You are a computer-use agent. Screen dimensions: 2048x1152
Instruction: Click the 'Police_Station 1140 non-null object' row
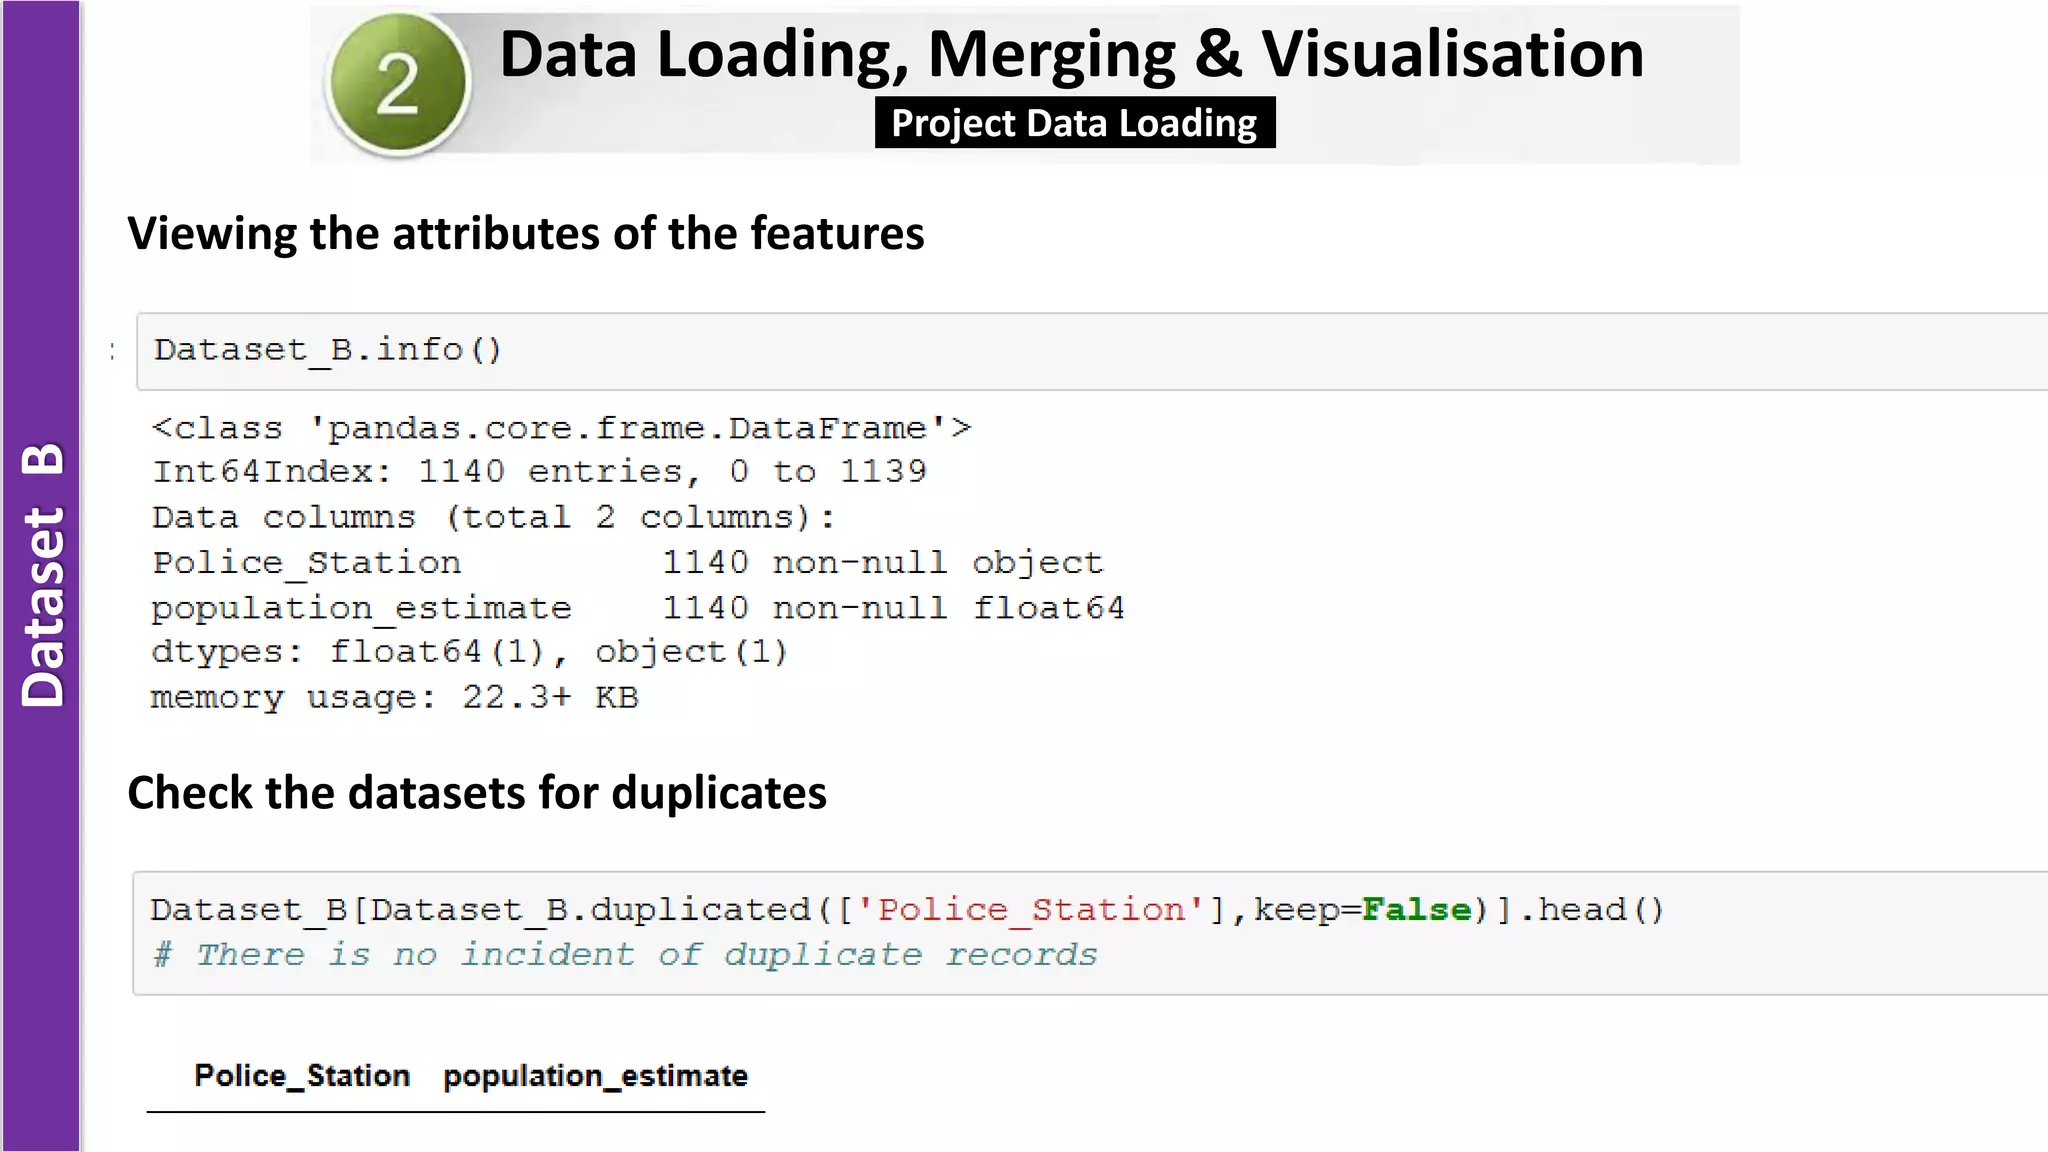(627, 563)
